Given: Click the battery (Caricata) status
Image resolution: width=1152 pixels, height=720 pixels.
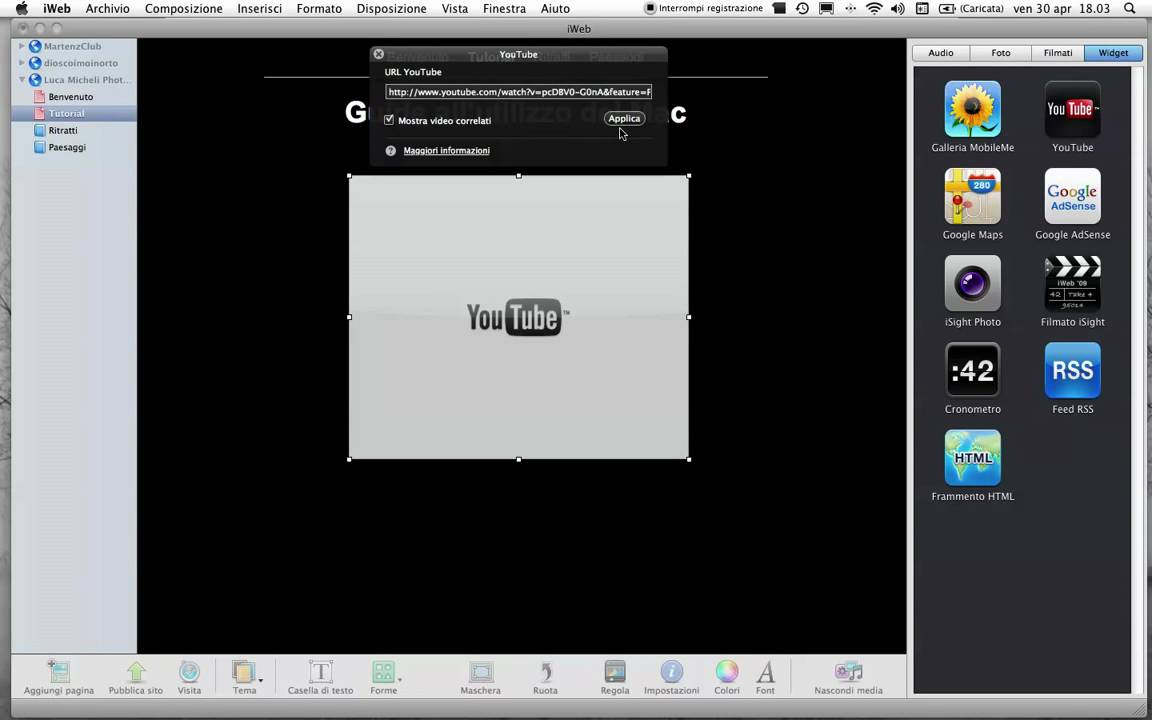Looking at the screenshot, I should click(x=971, y=9).
